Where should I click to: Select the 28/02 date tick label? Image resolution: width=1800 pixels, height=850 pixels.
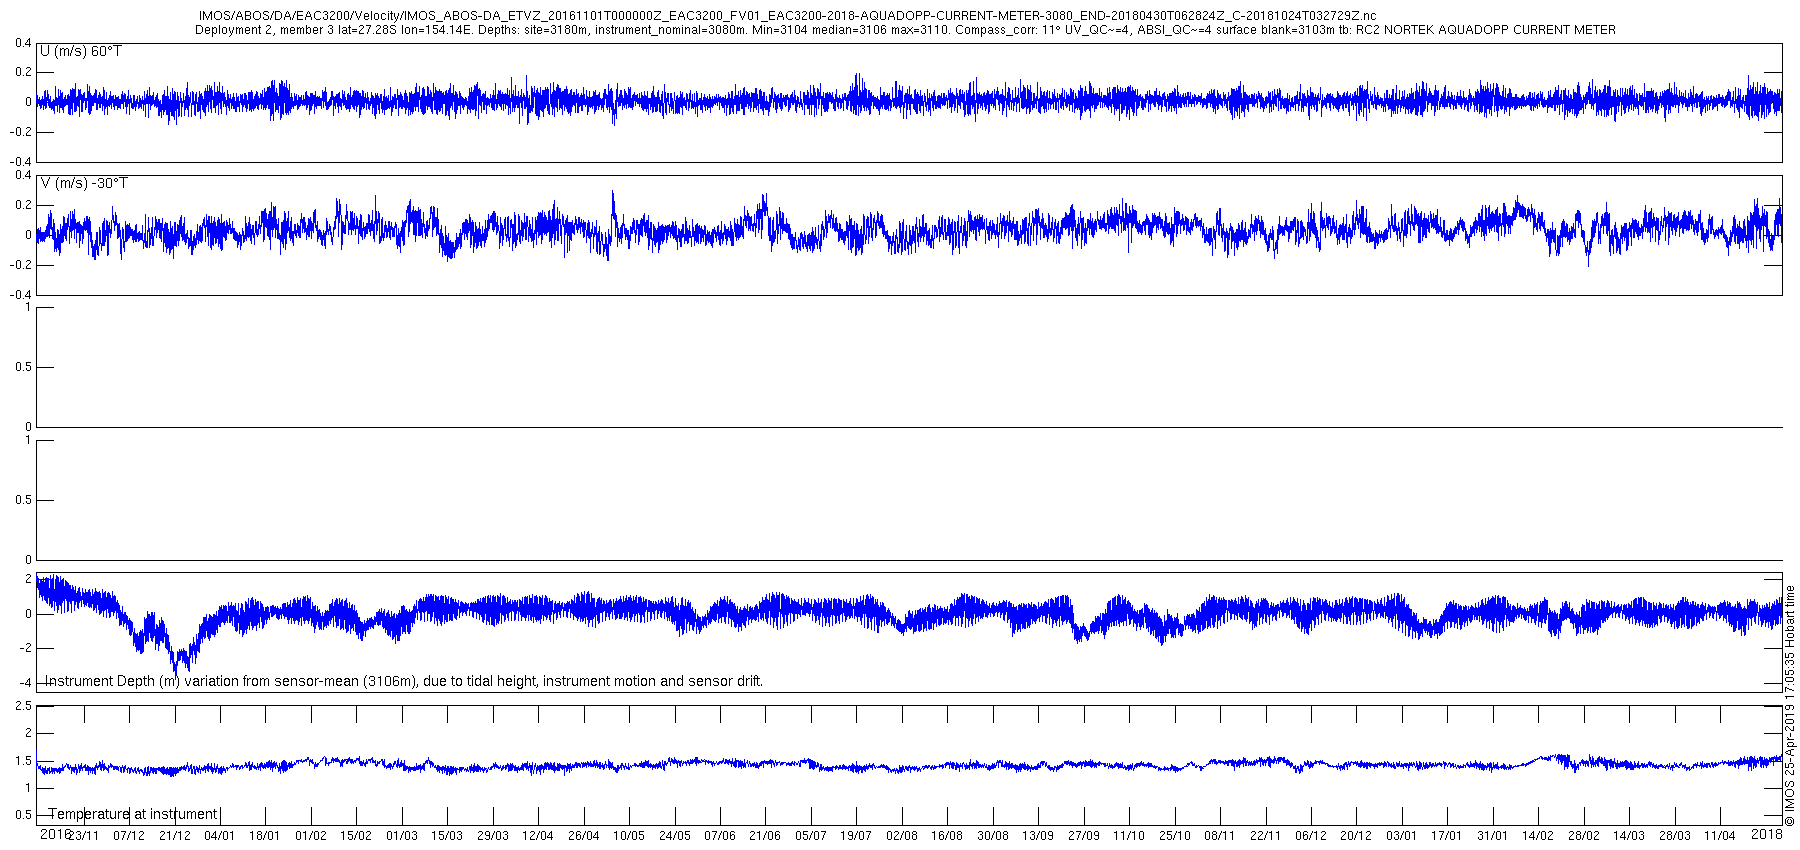(1584, 836)
